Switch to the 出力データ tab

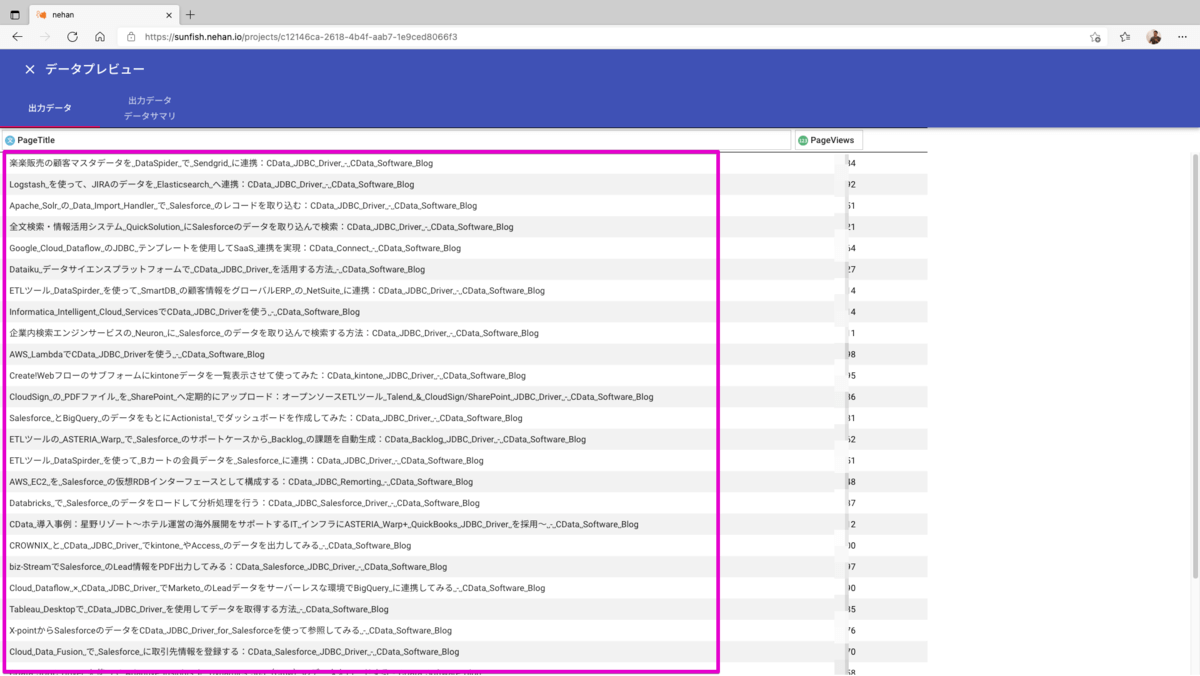(x=50, y=108)
